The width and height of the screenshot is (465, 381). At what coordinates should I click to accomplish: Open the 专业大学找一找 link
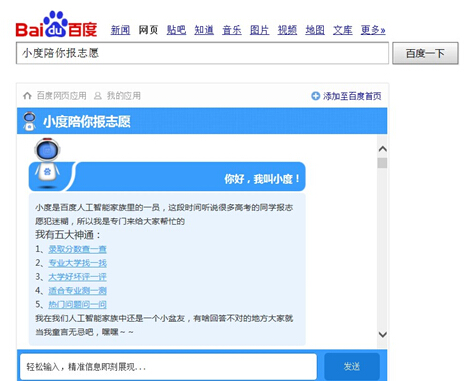coord(77,263)
